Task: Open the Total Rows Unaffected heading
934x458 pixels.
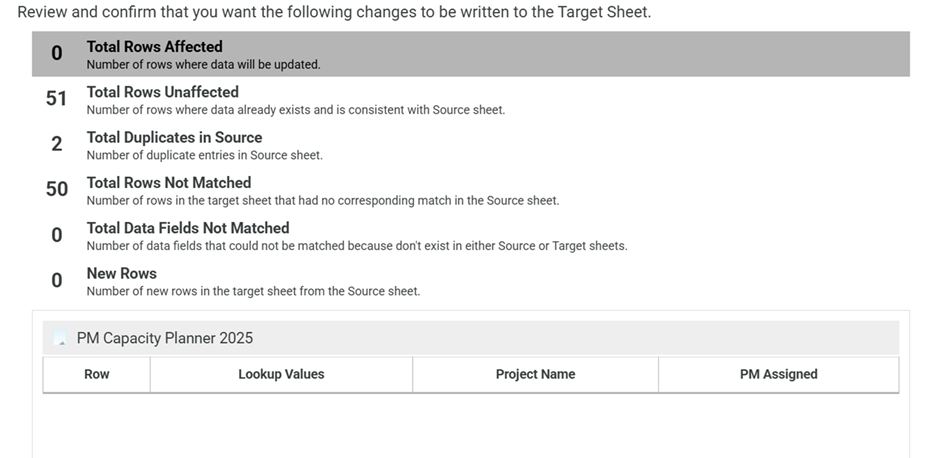Action: pos(163,92)
